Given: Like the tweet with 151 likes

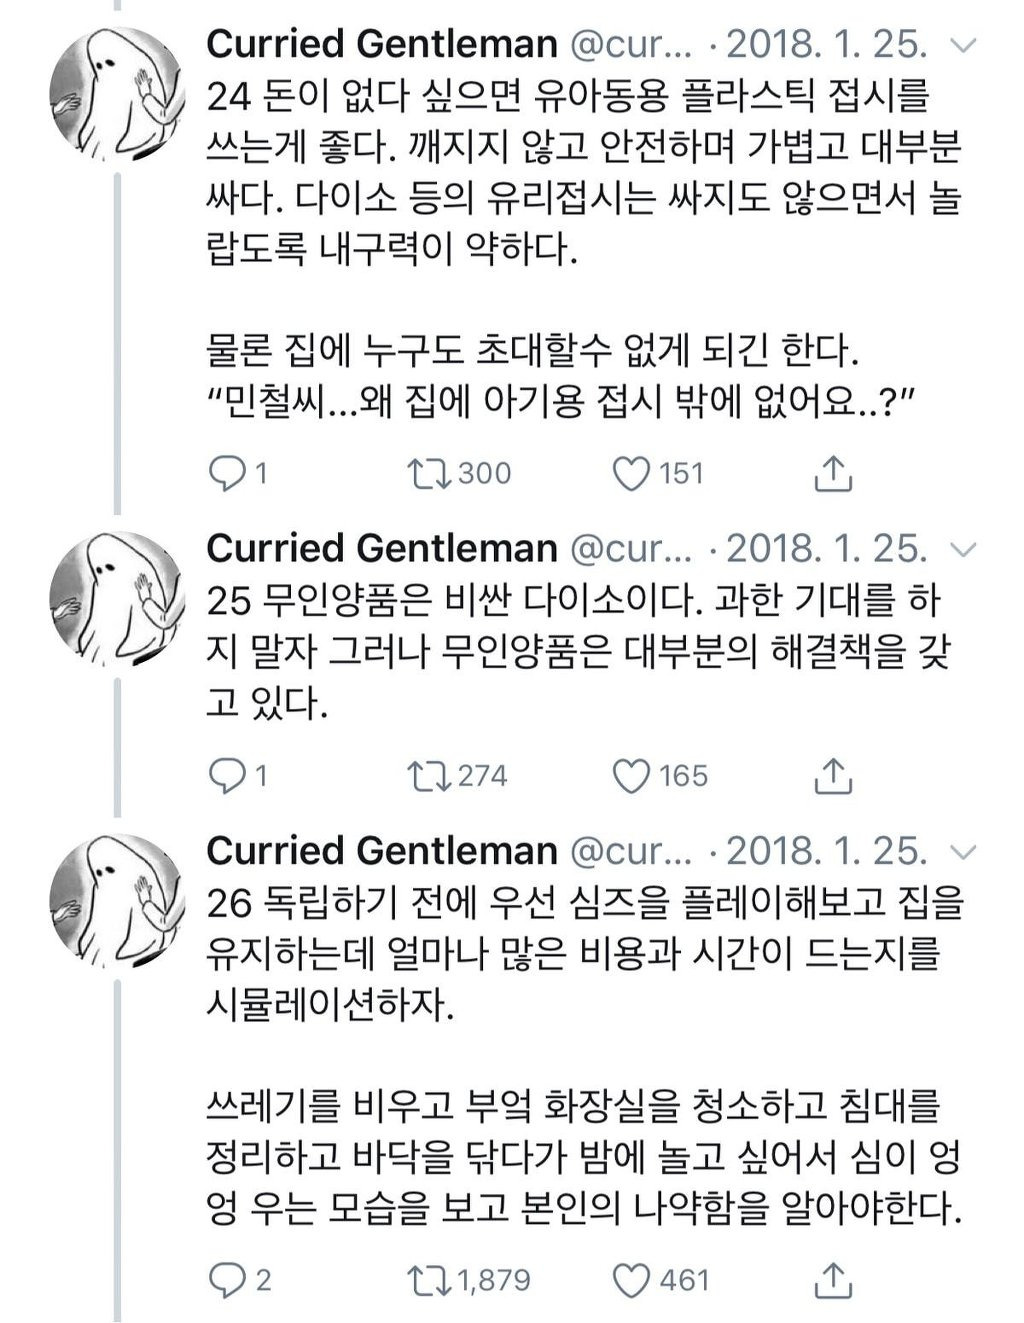Looking at the screenshot, I should pos(631,473).
